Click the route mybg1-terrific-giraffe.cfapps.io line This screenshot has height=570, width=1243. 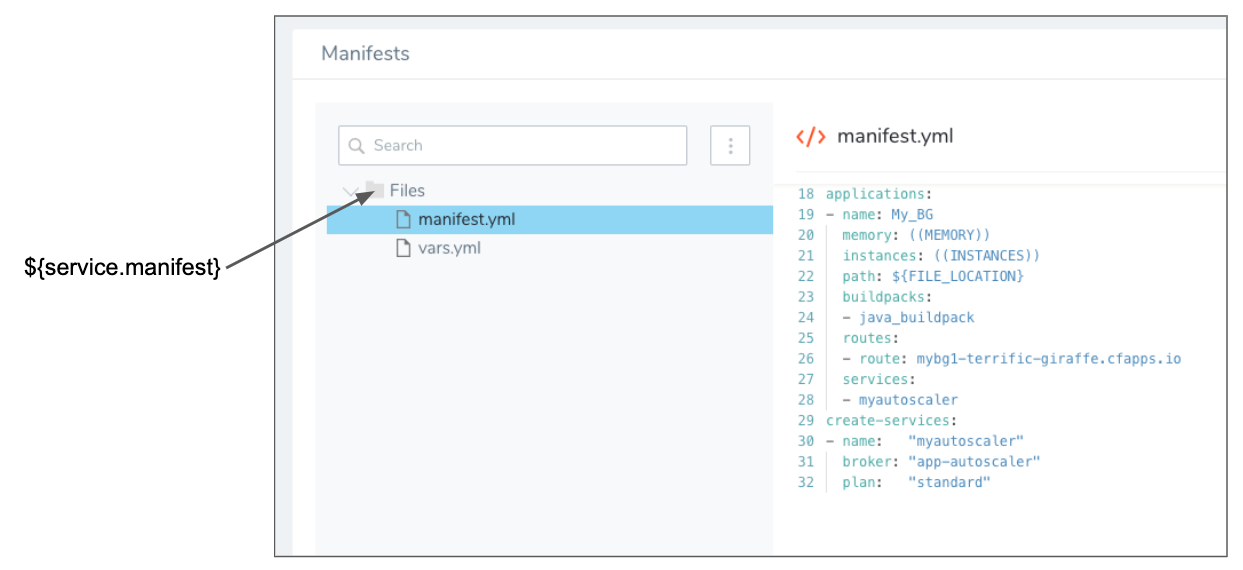[1011, 358]
